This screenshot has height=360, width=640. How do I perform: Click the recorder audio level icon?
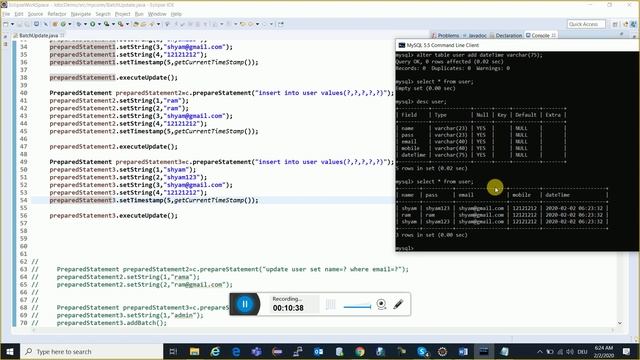coord(331,304)
